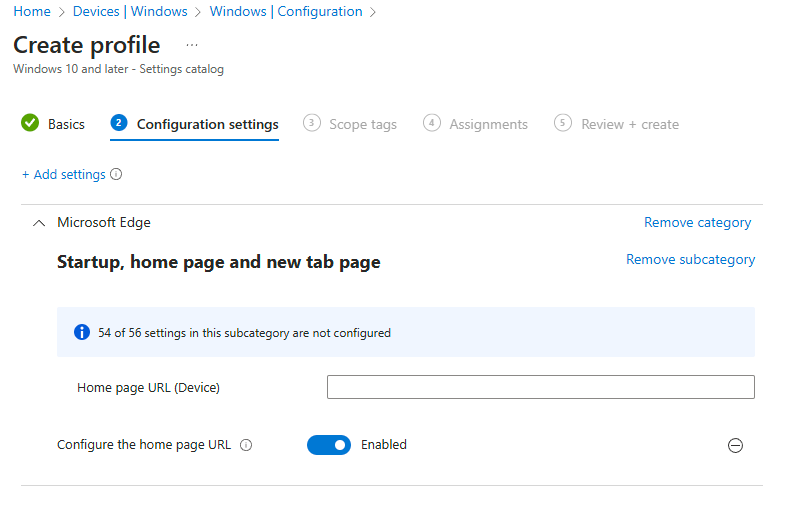Go to Devices | Windows breadcrumb
Image resolution: width=809 pixels, height=507 pixels.
(x=130, y=11)
